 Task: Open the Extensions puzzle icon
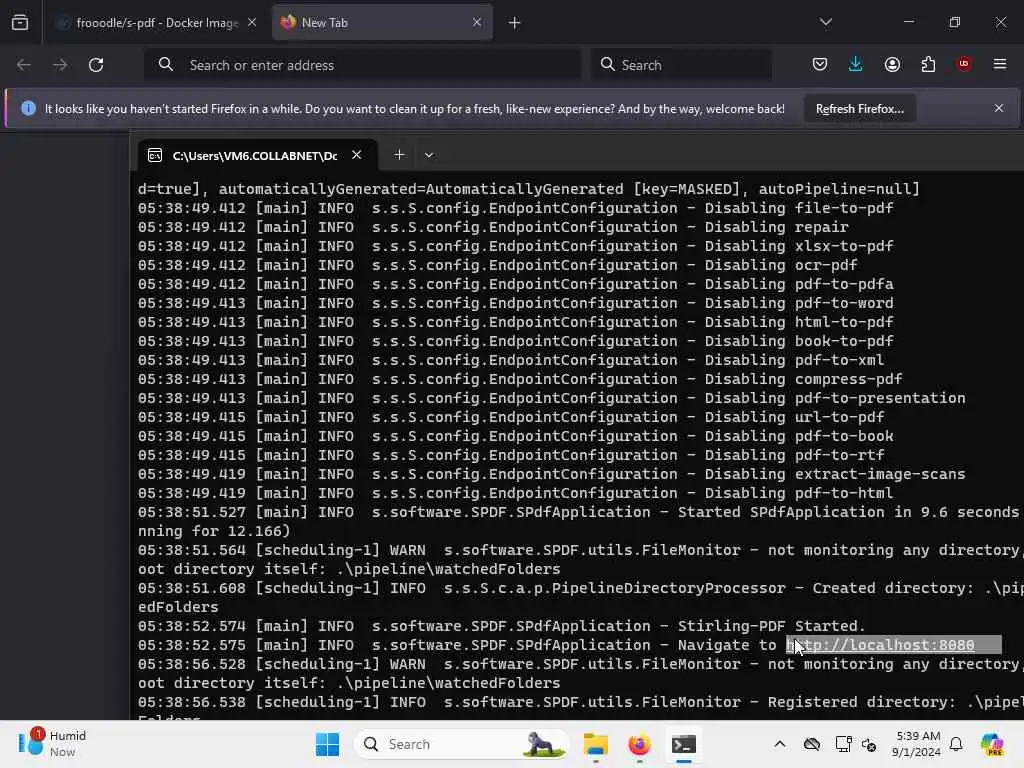928,65
